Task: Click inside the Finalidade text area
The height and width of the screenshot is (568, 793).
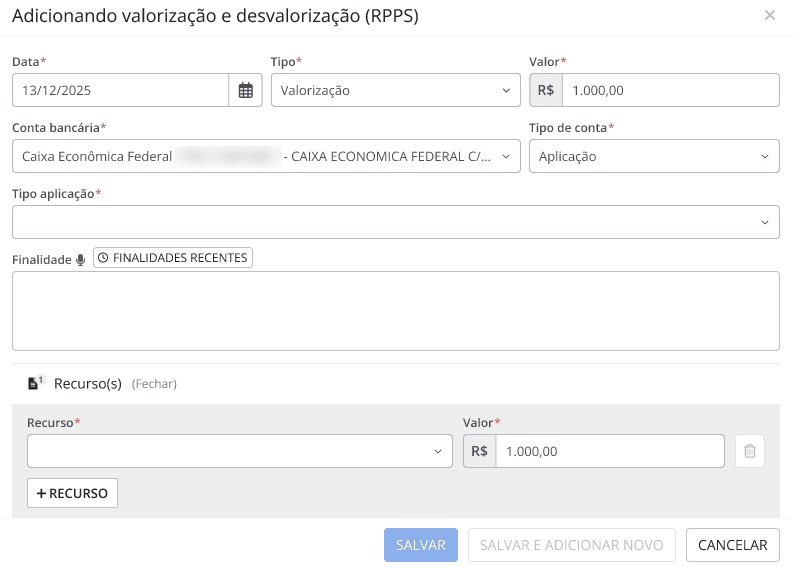Action: 395,311
